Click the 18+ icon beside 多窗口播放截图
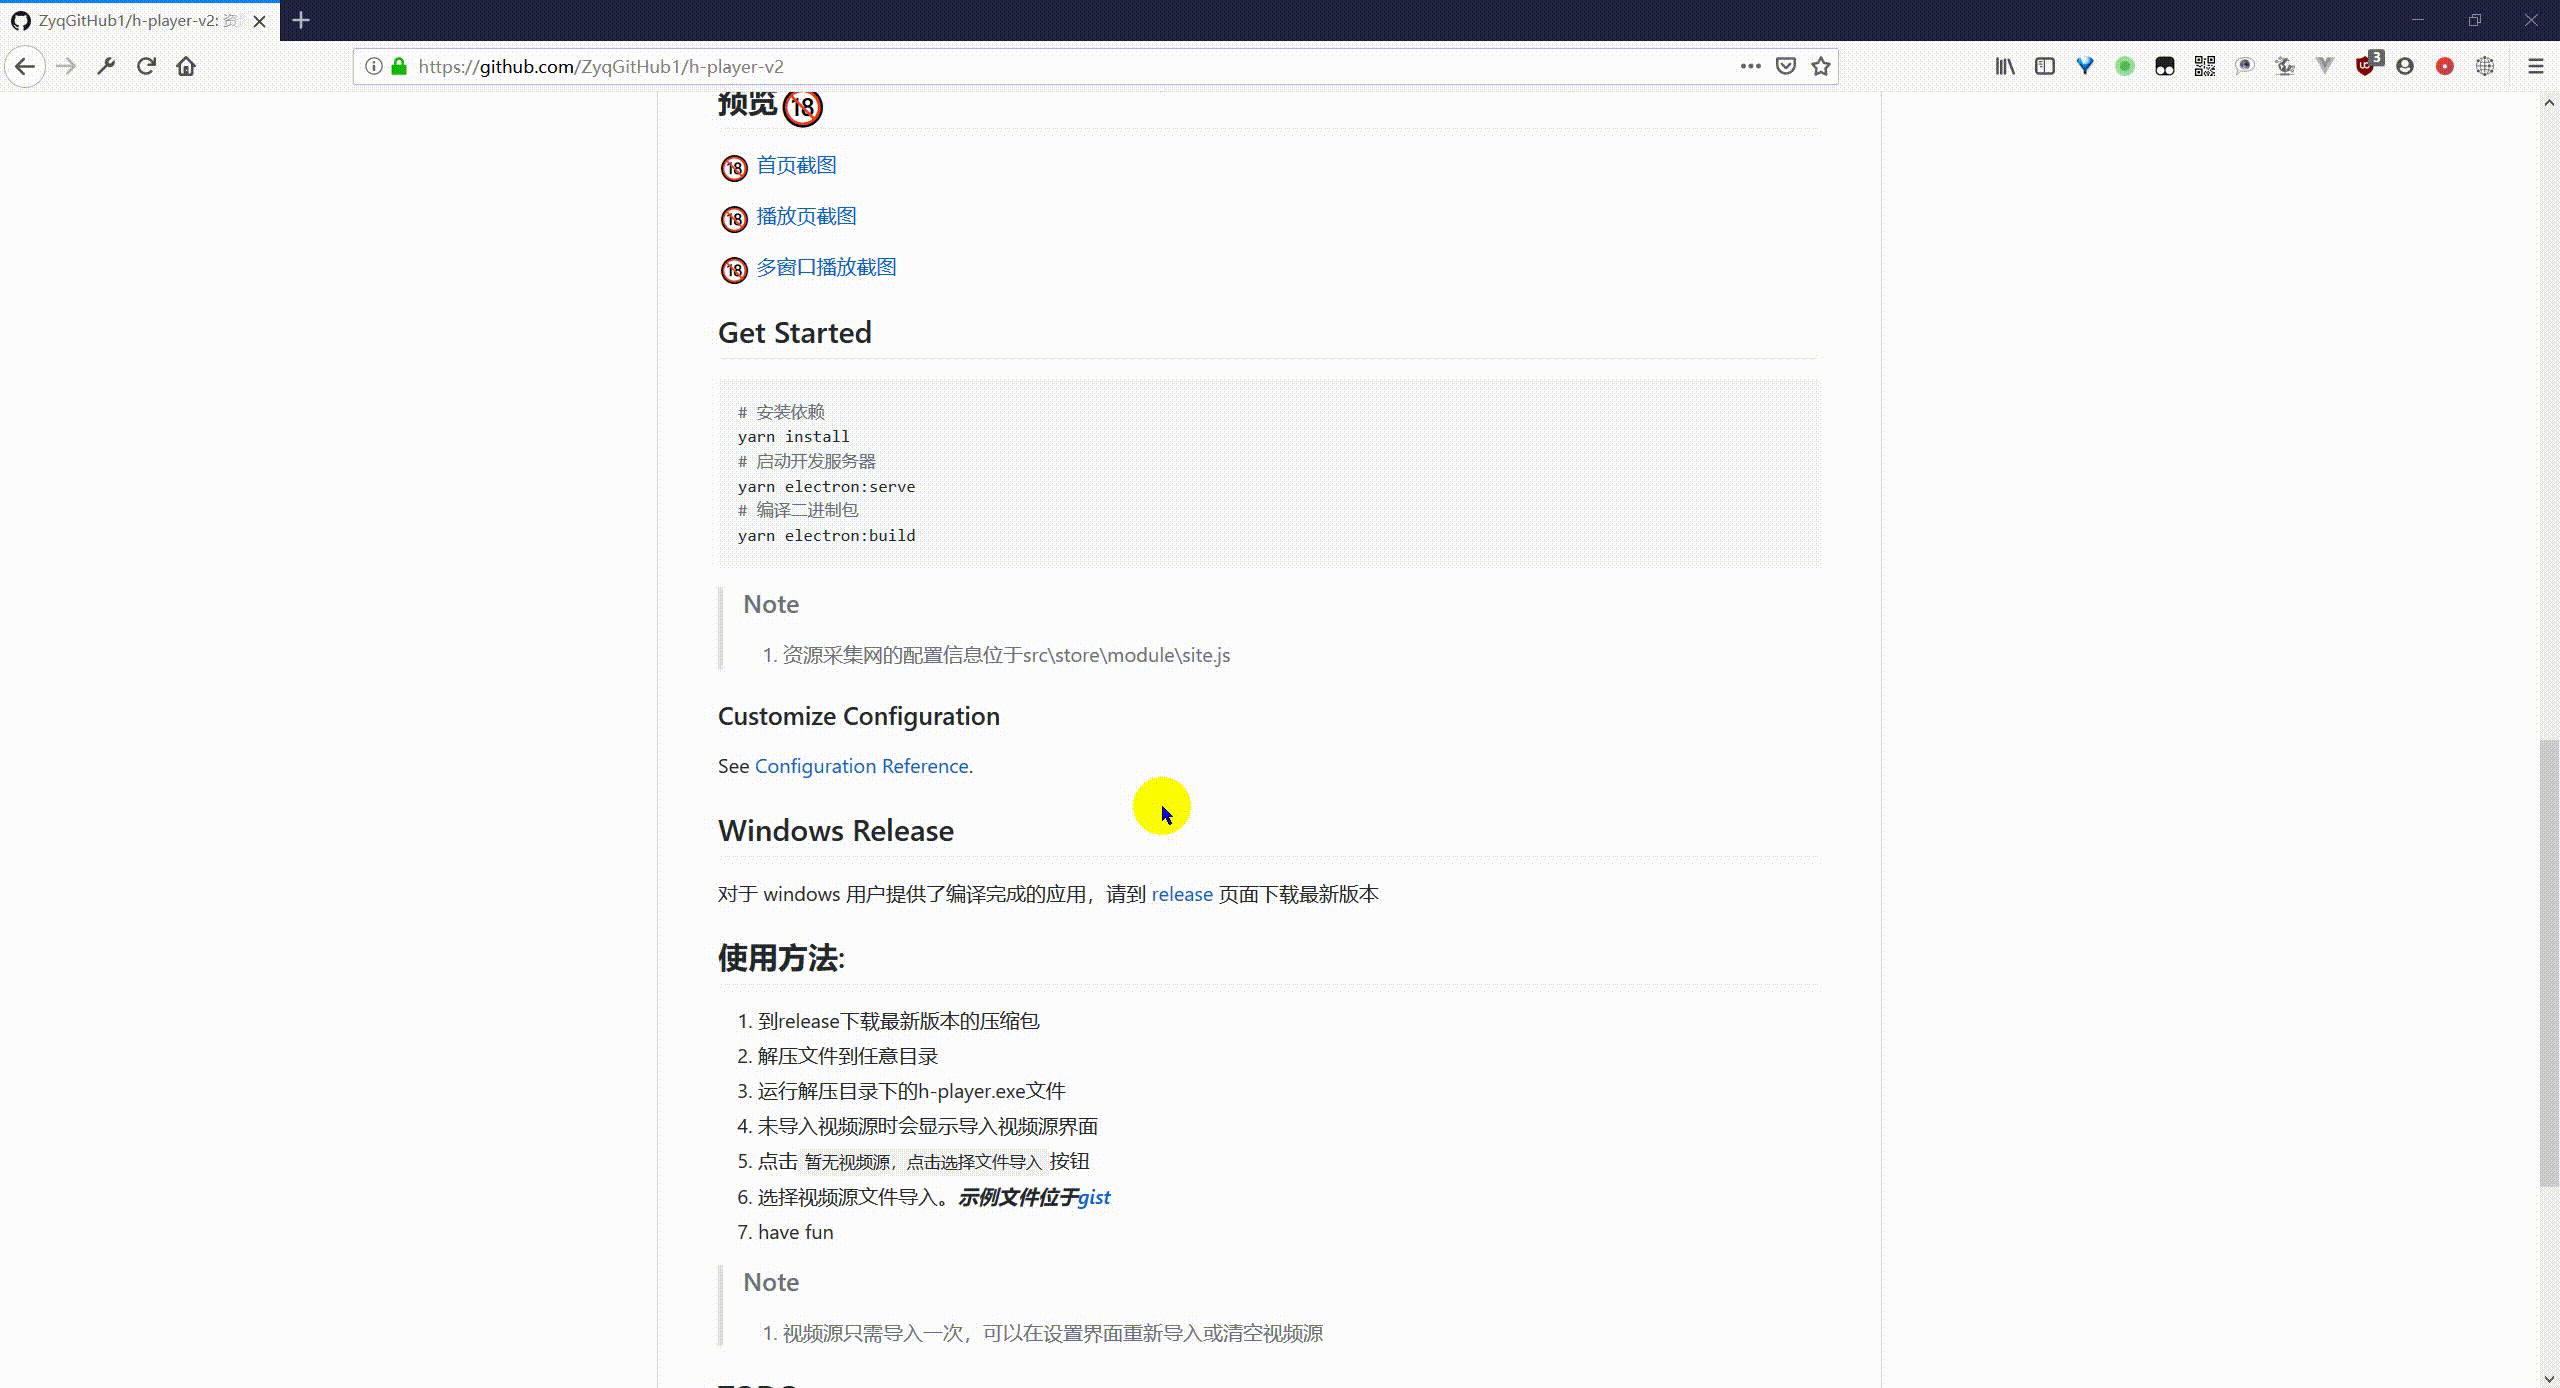Image resolution: width=2560 pixels, height=1388 pixels. click(734, 270)
